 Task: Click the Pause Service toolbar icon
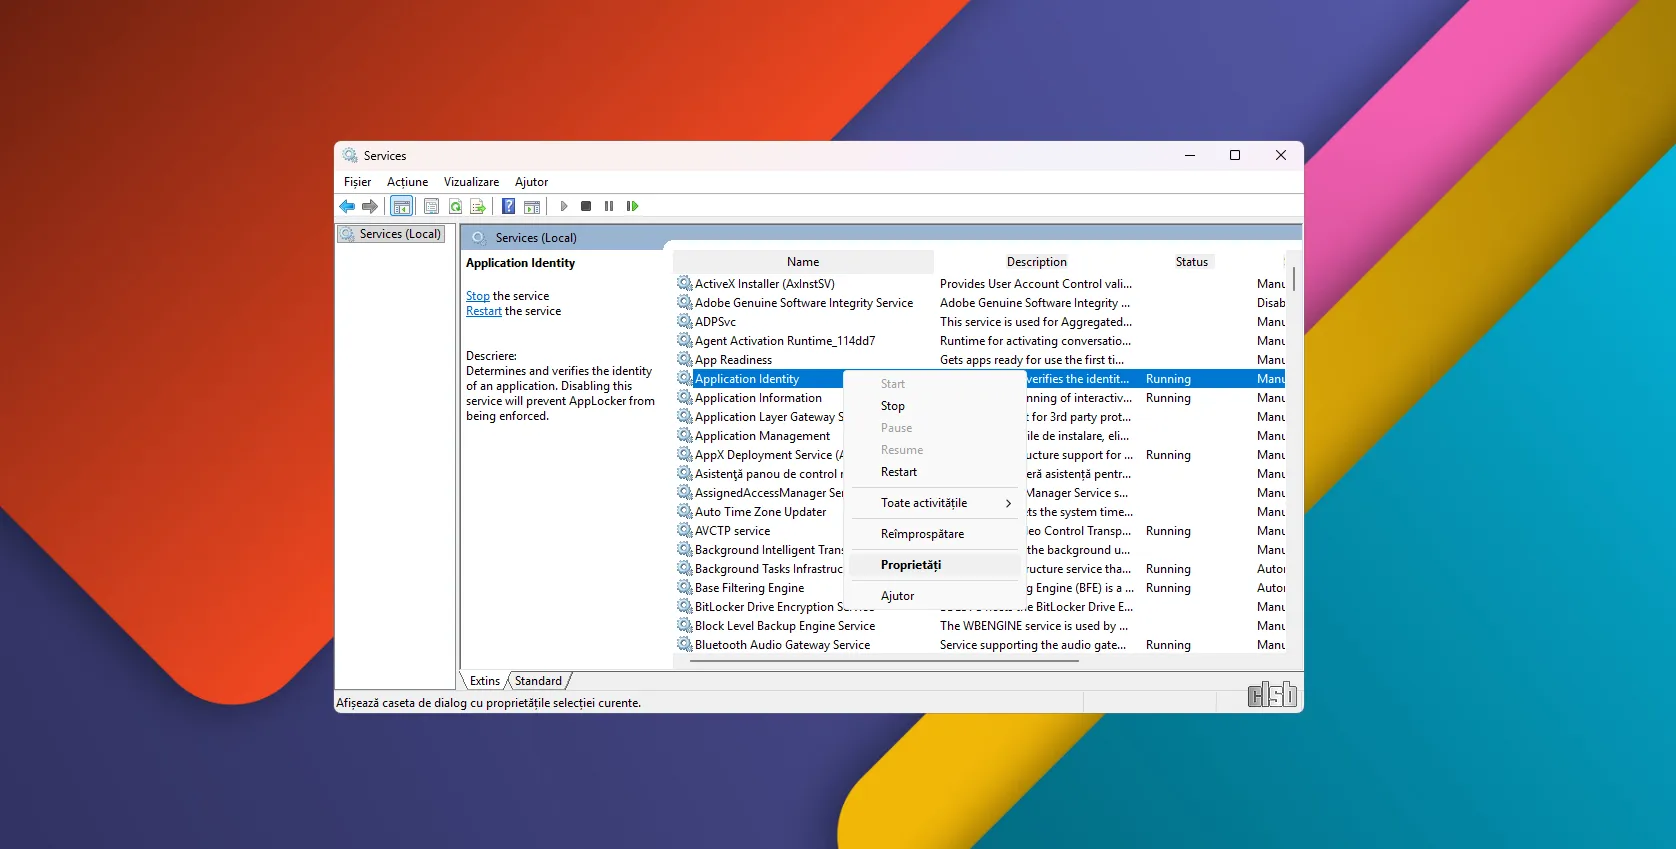click(x=609, y=206)
